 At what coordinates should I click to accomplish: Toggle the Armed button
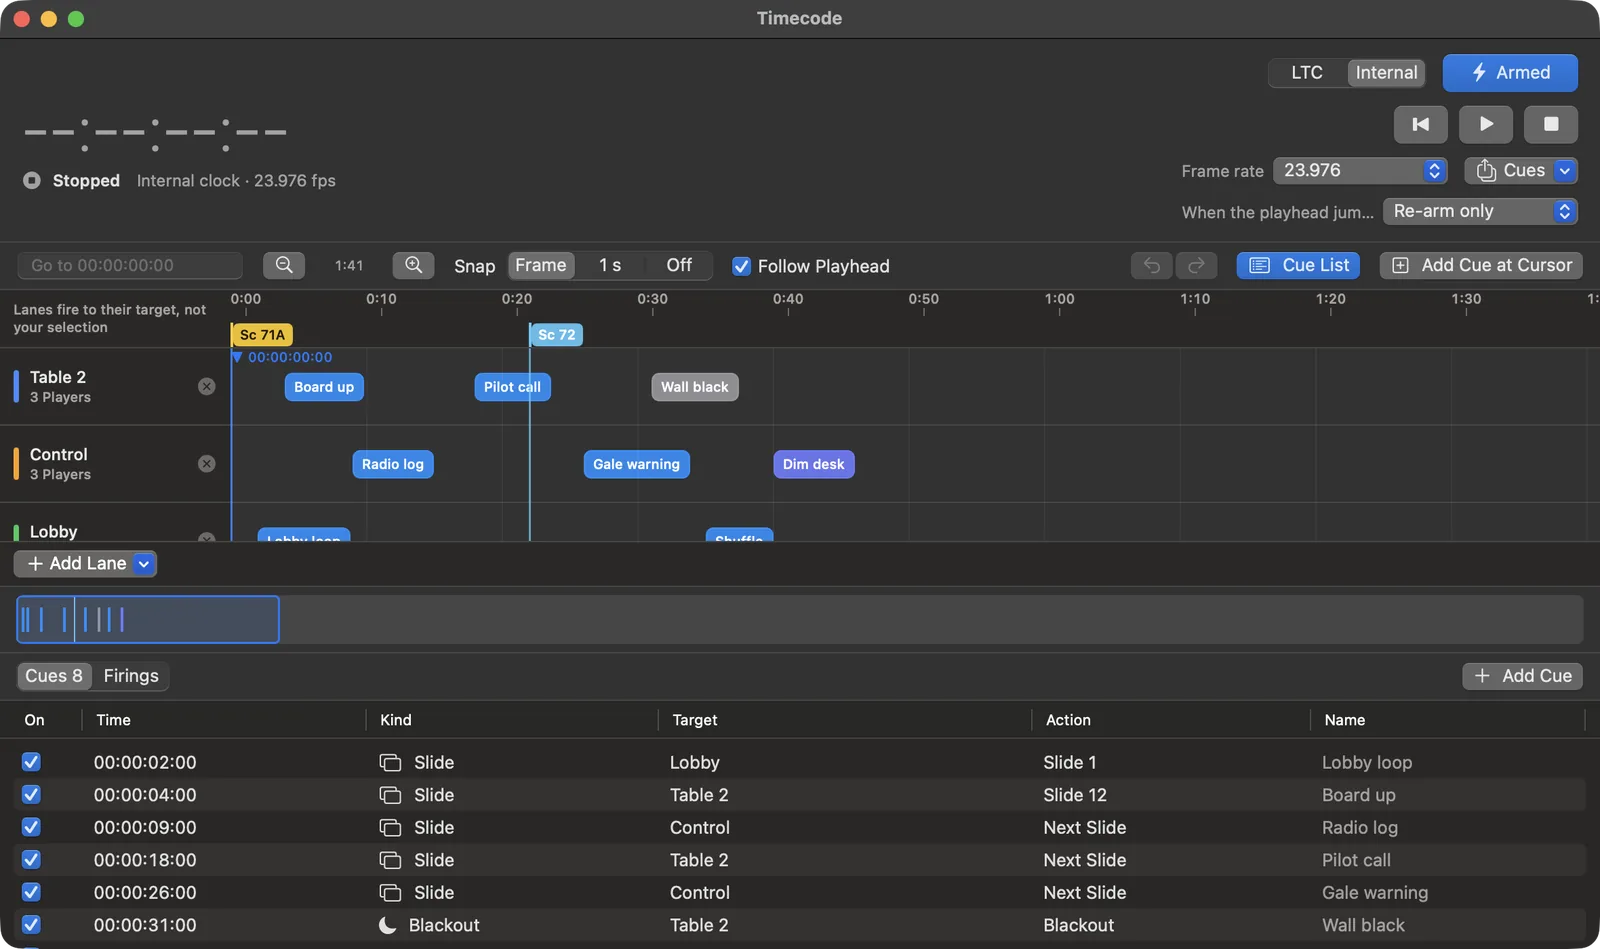point(1510,73)
